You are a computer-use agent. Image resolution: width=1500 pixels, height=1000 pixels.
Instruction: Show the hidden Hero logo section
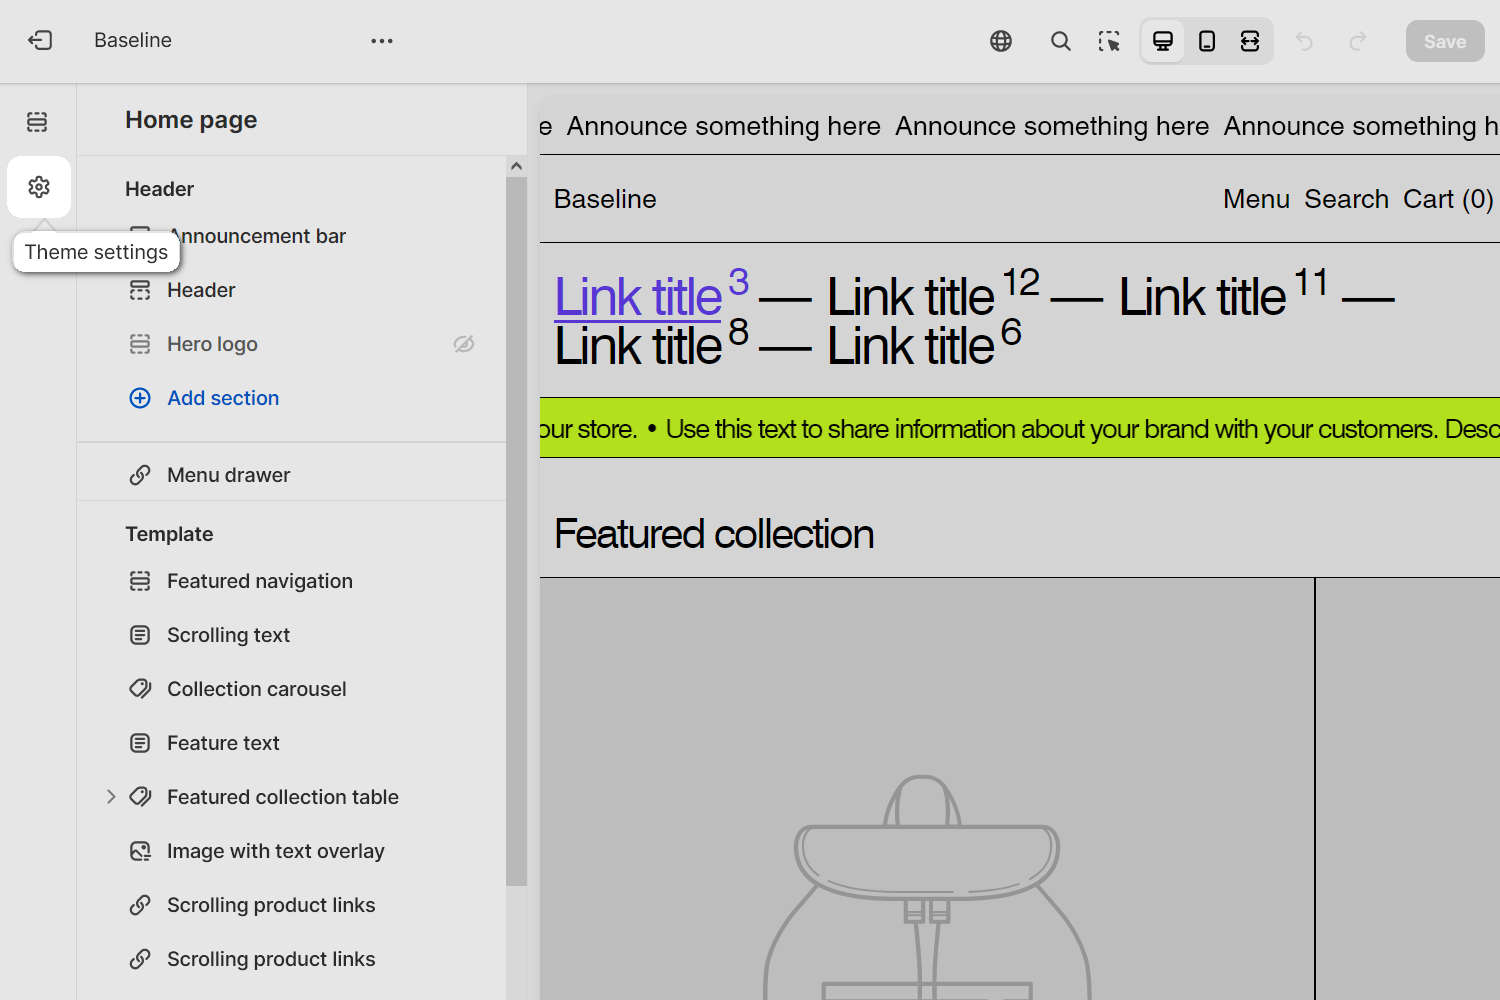click(x=463, y=343)
